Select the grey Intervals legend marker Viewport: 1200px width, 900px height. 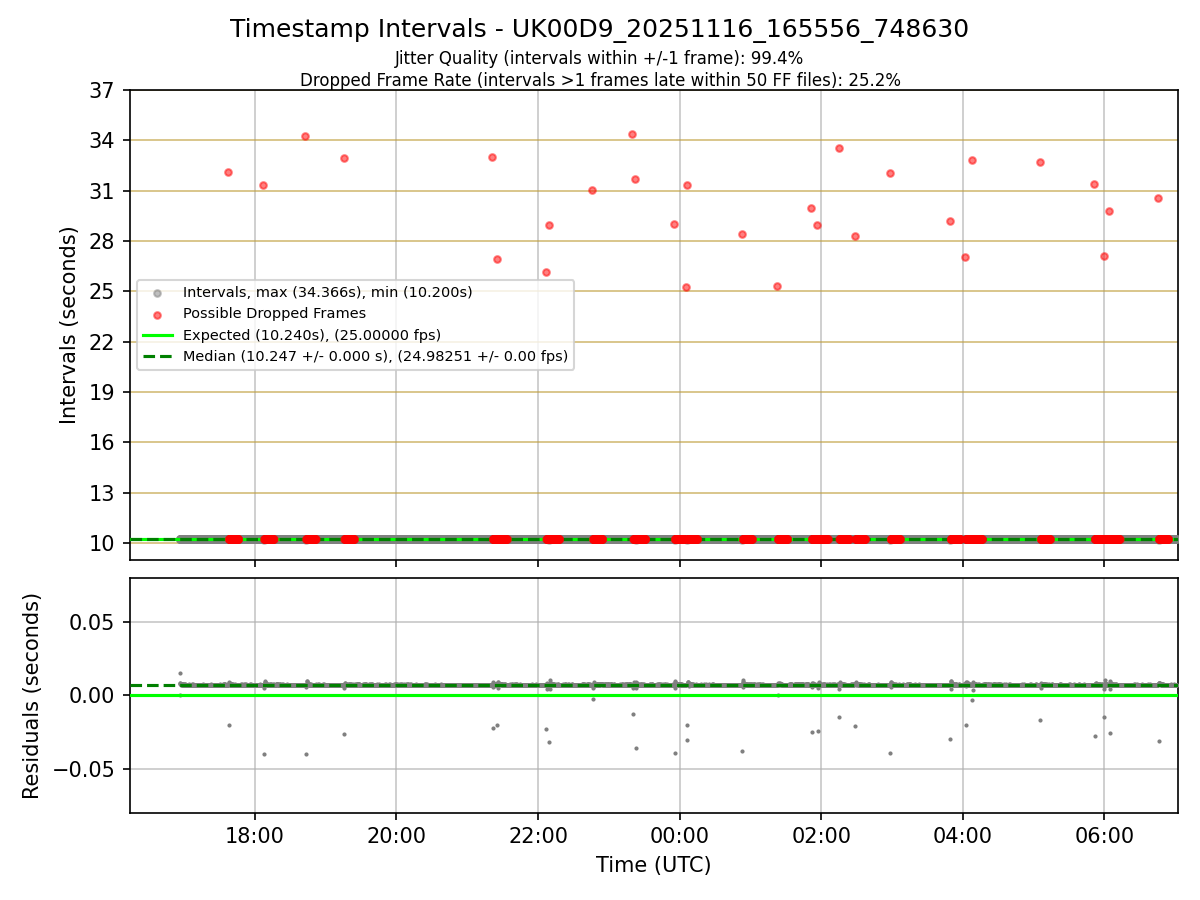click(157, 293)
